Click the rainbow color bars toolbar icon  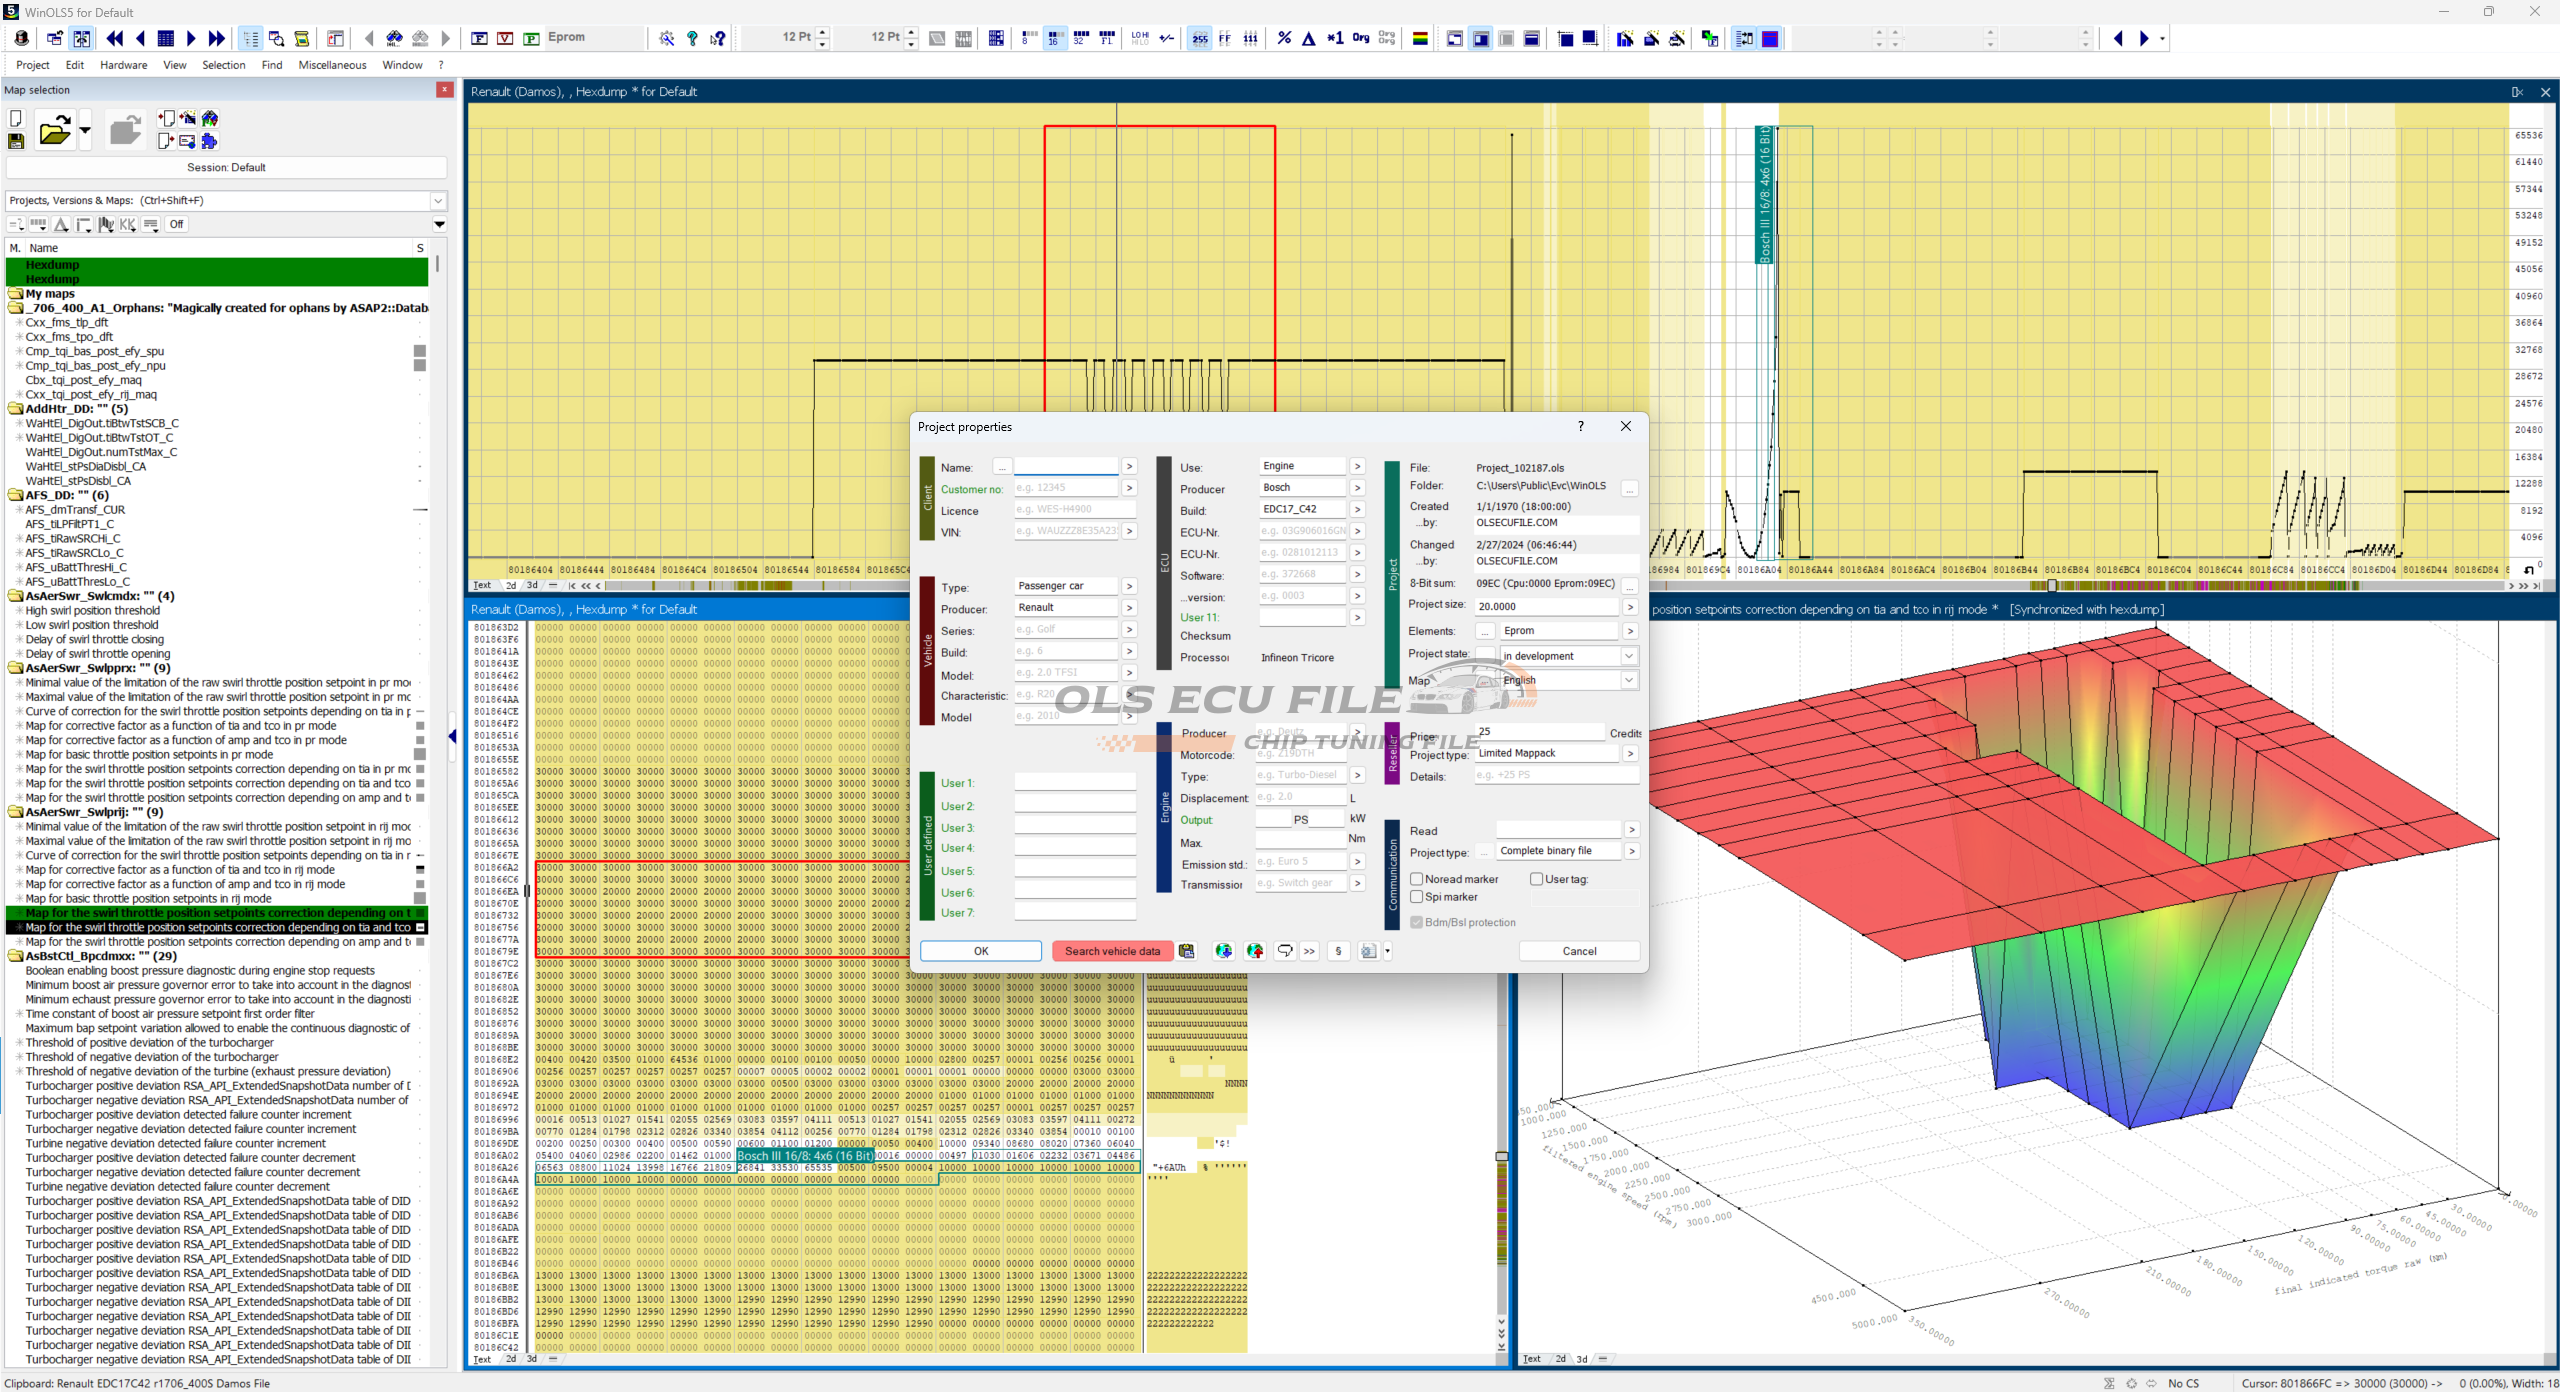coord(1419,38)
